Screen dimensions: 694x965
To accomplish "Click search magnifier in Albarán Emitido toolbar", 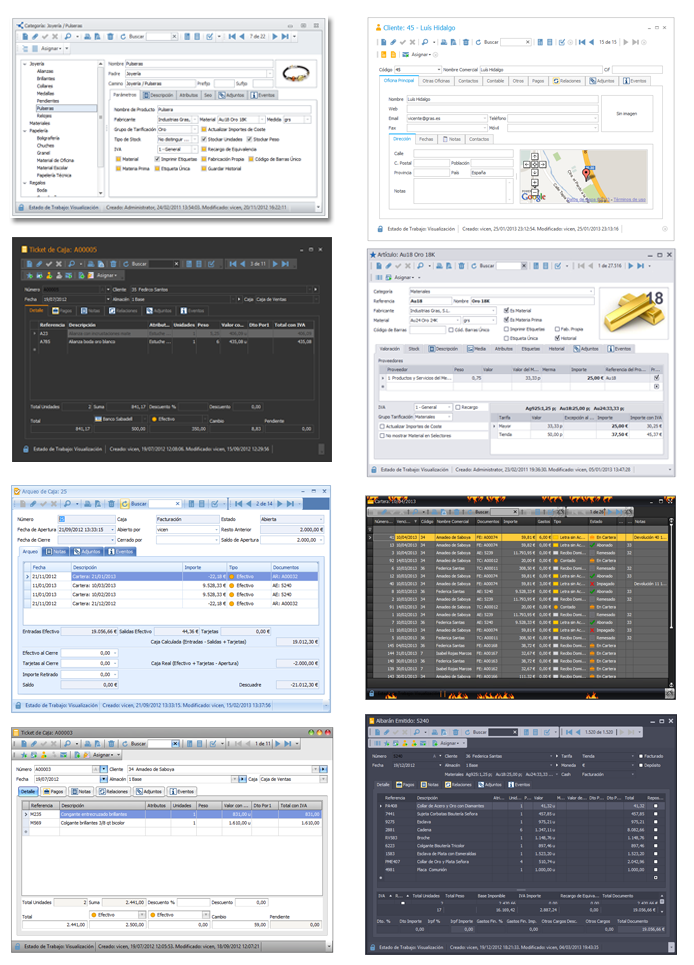I will click(416, 732).
